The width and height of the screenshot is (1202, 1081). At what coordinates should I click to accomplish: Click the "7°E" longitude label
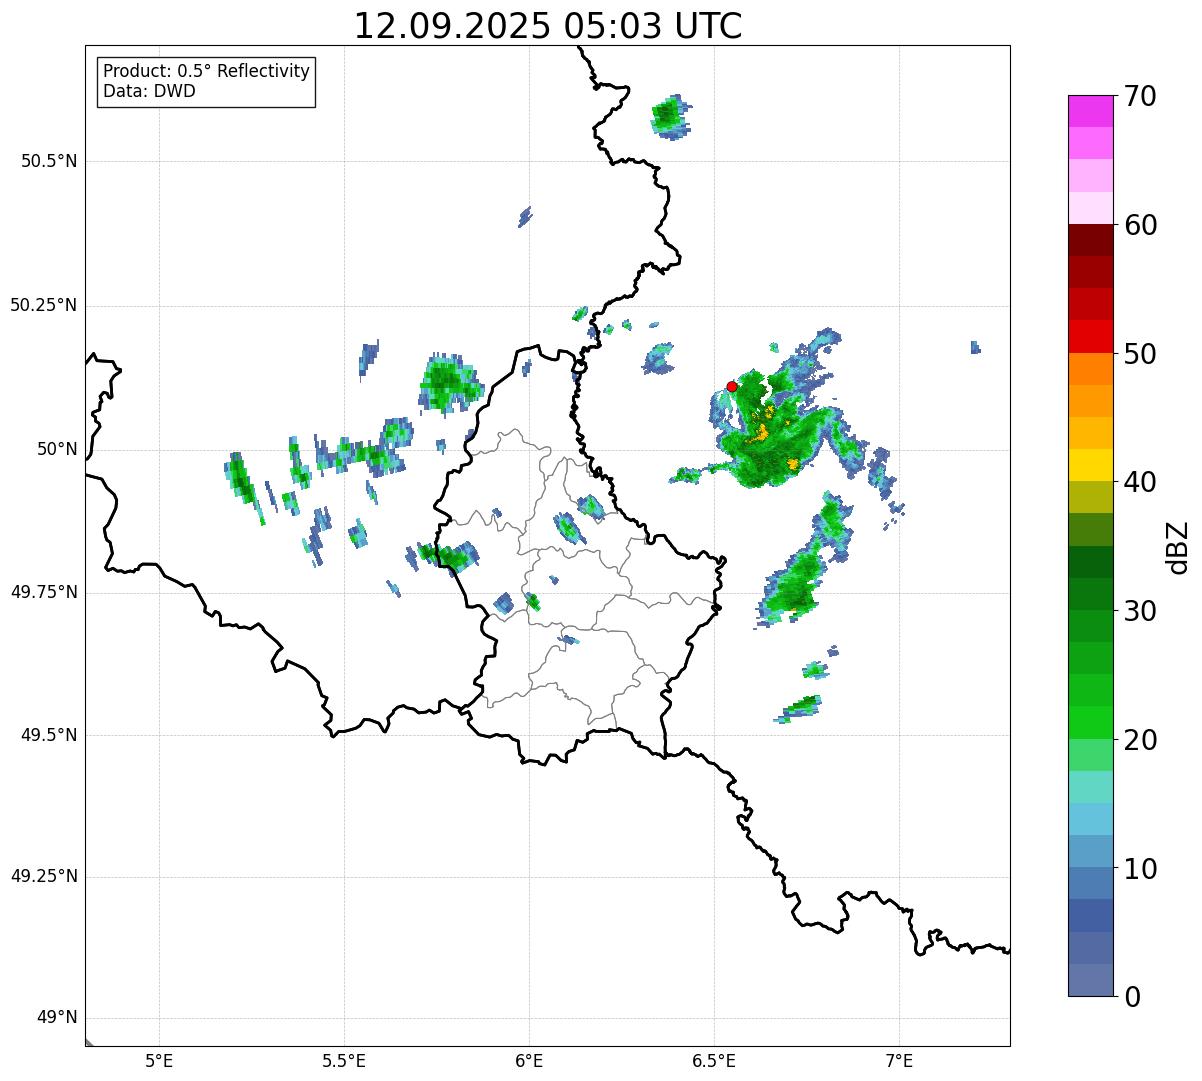point(899,1061)
